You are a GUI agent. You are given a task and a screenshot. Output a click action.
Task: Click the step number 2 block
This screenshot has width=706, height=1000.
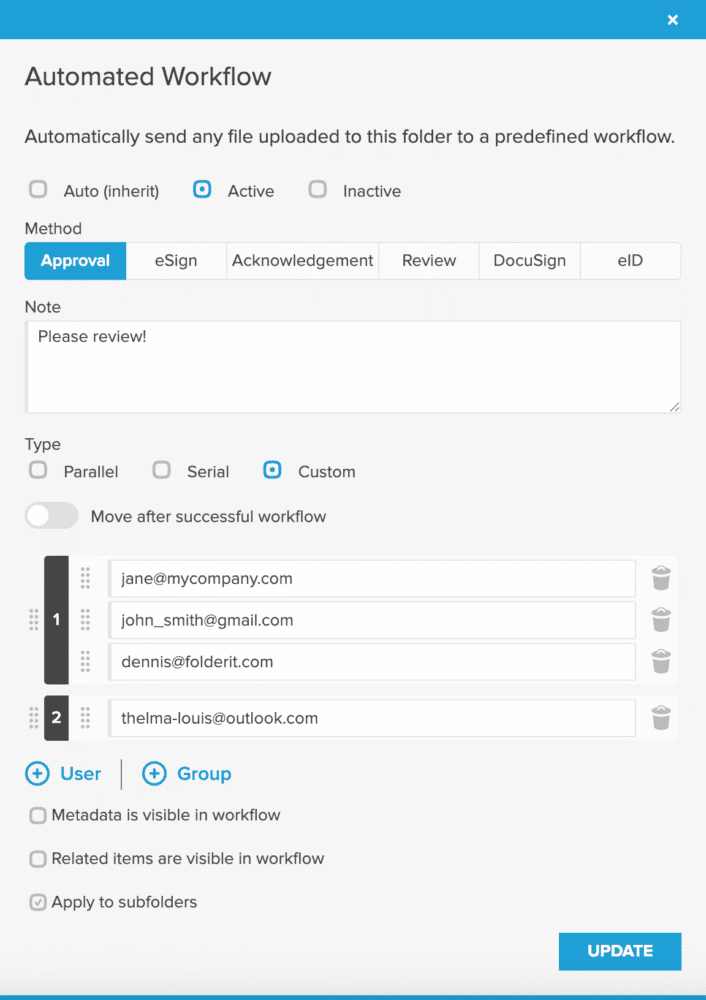(x=56, y=718)
